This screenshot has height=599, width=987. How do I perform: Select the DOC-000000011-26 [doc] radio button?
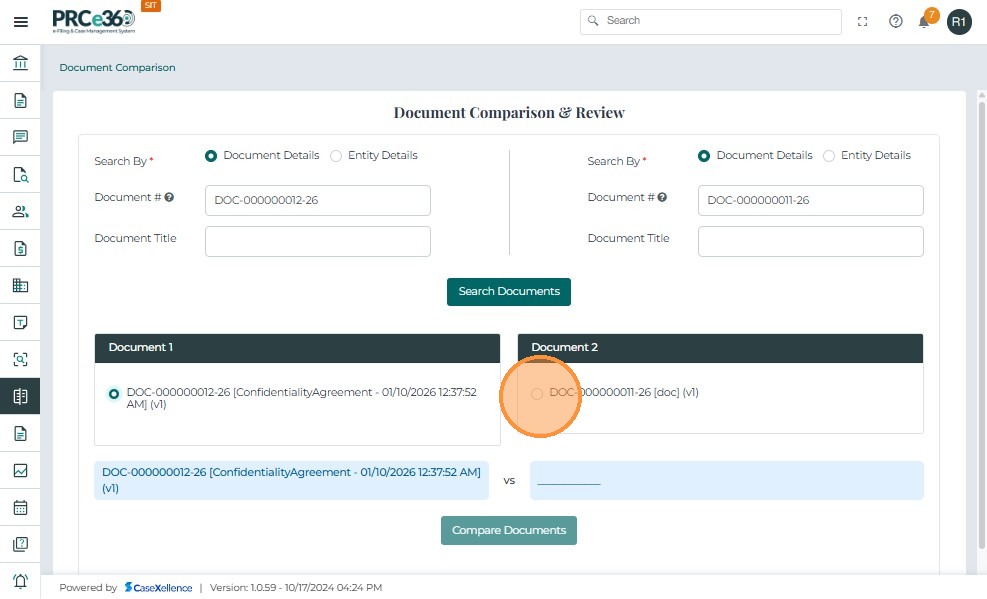[537, 393]
